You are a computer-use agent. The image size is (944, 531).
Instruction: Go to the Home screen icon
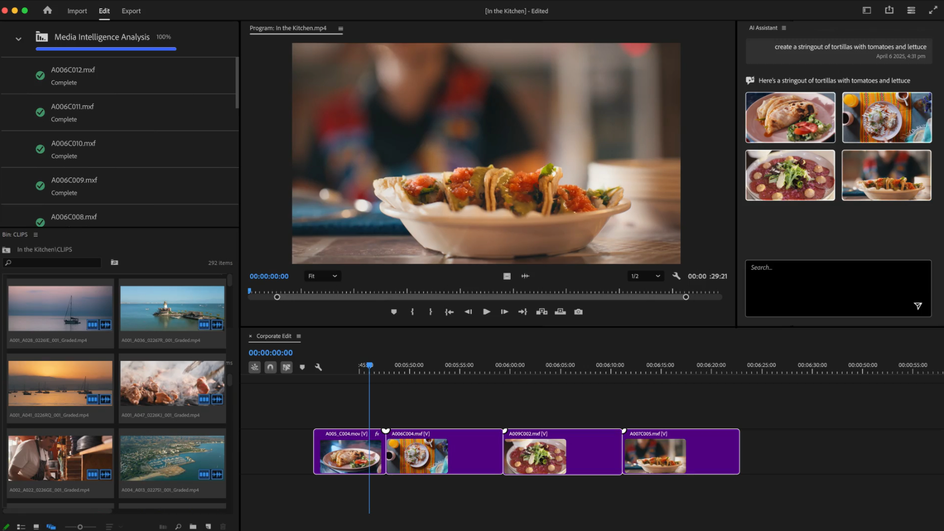click(47, 10)
